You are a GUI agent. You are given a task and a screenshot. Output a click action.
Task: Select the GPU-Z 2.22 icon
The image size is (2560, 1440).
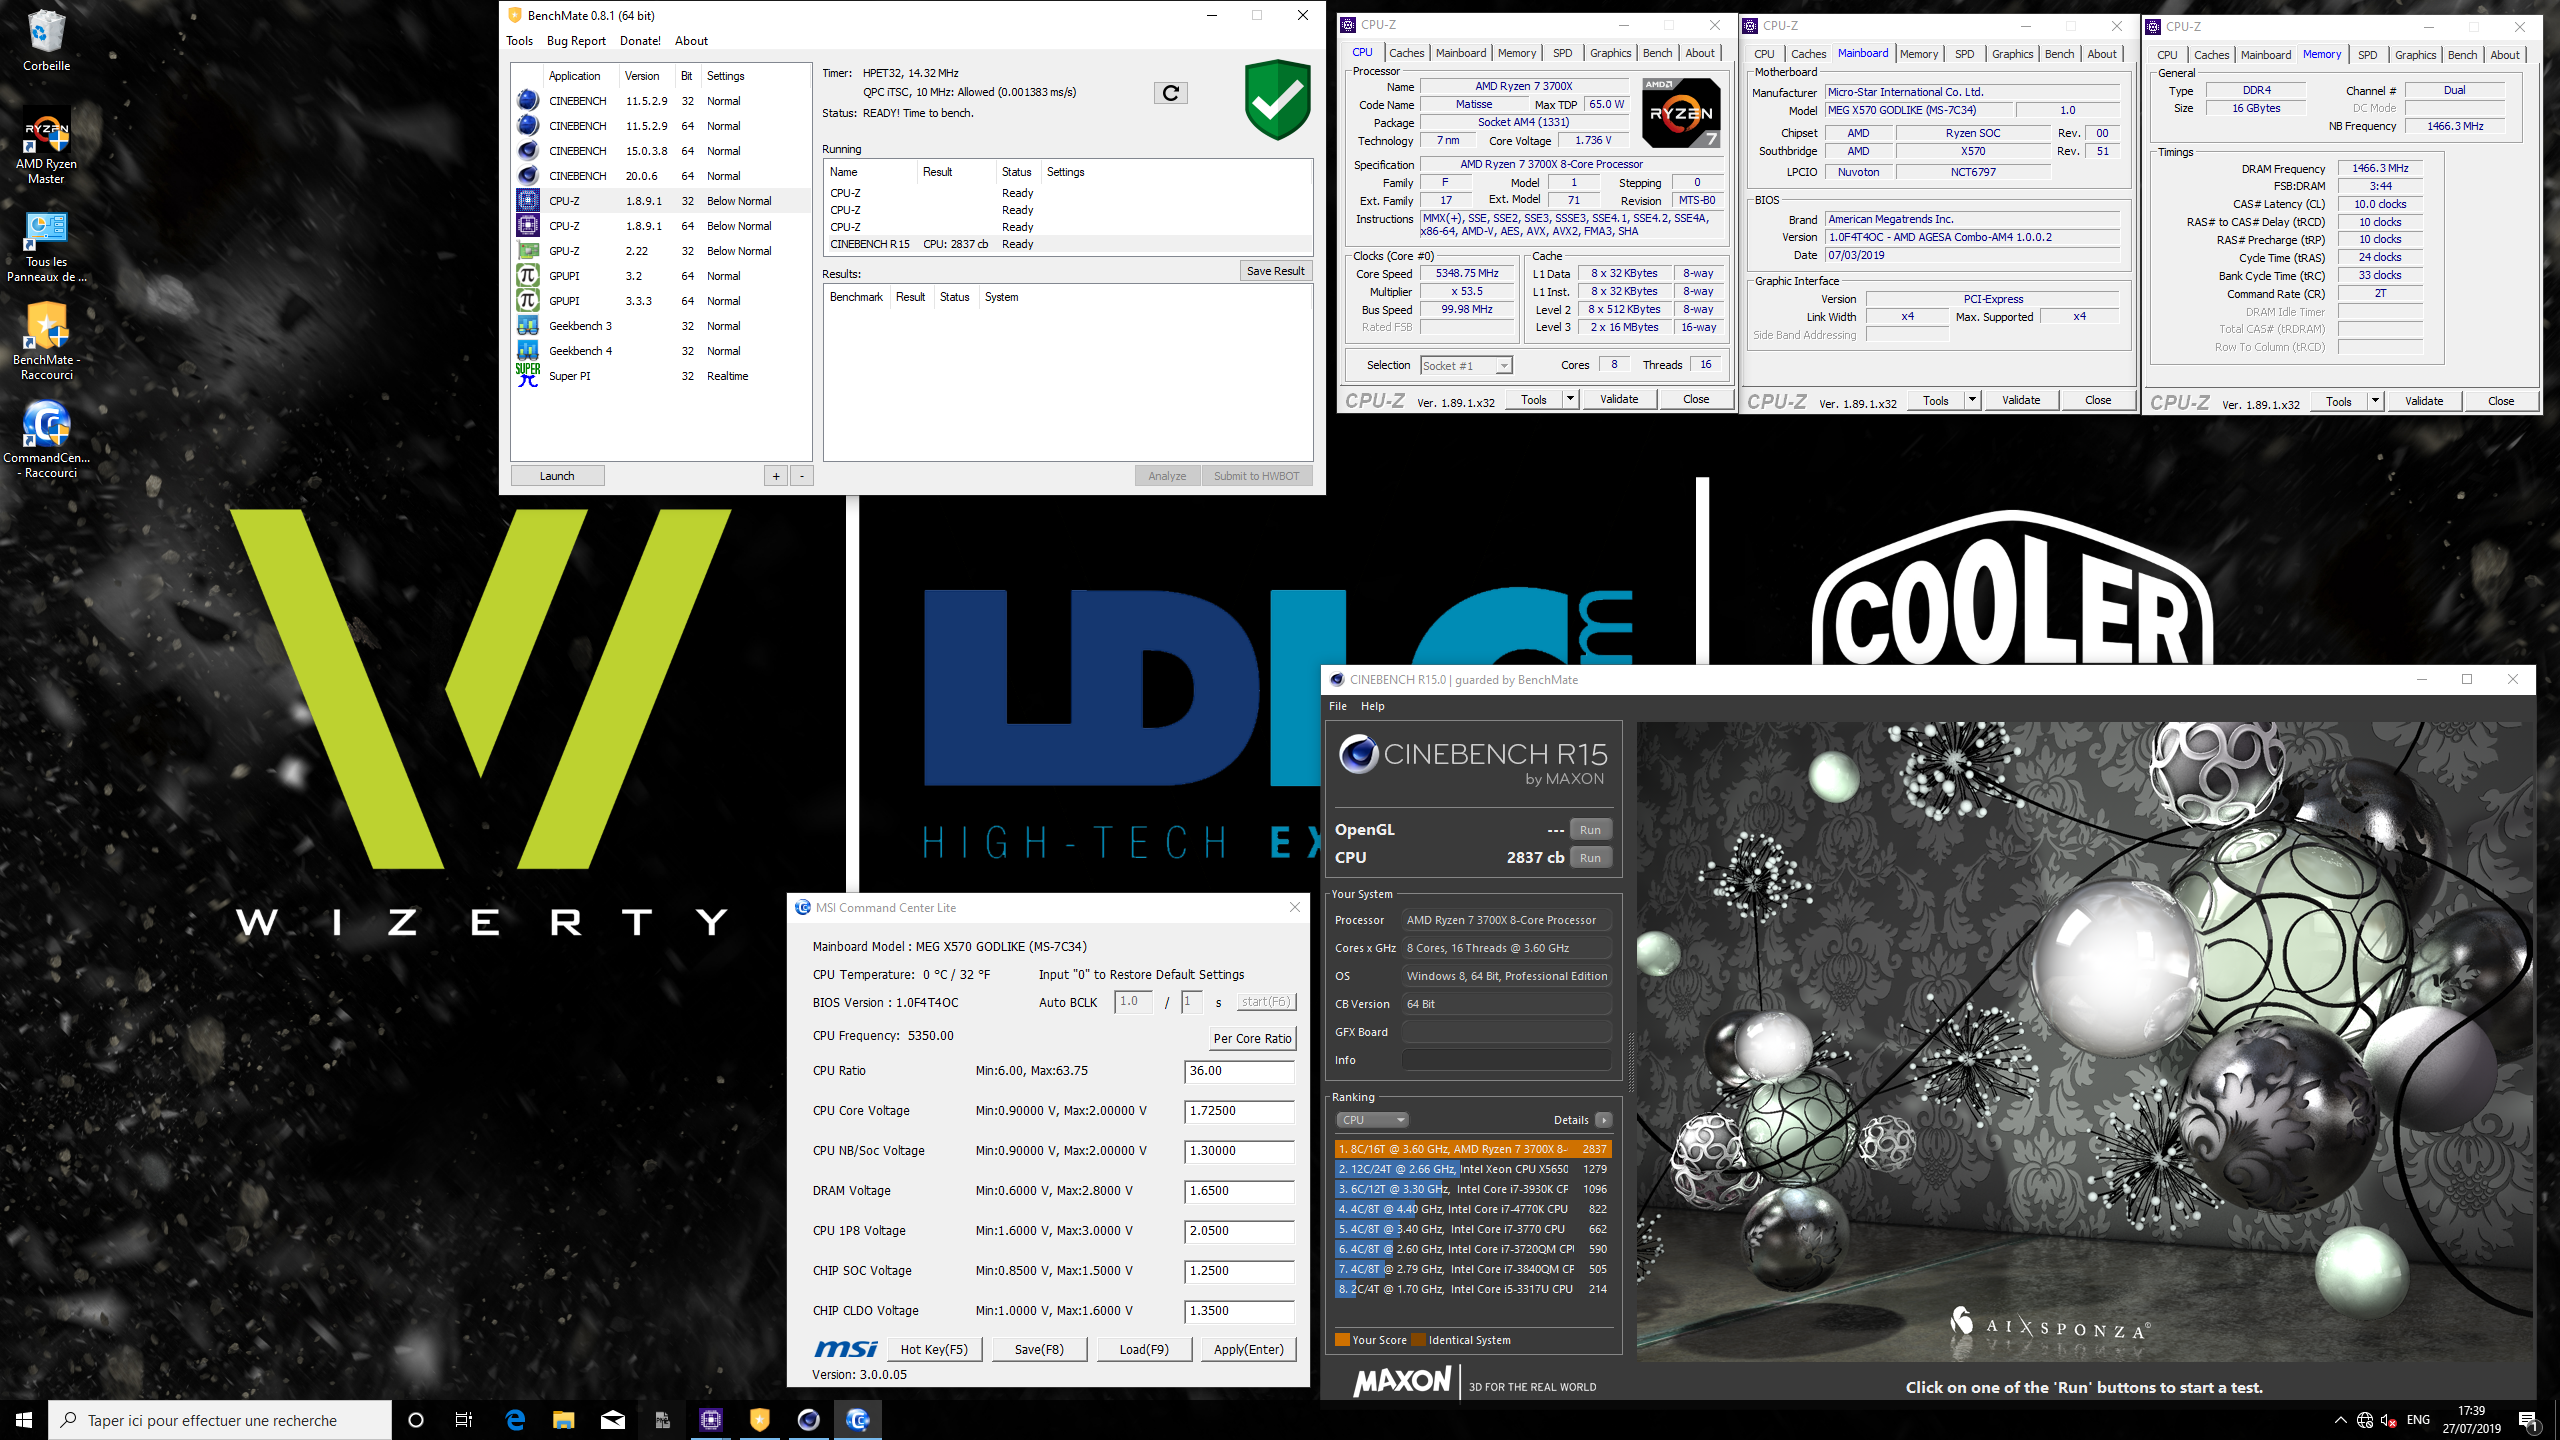tap(528, 251)
